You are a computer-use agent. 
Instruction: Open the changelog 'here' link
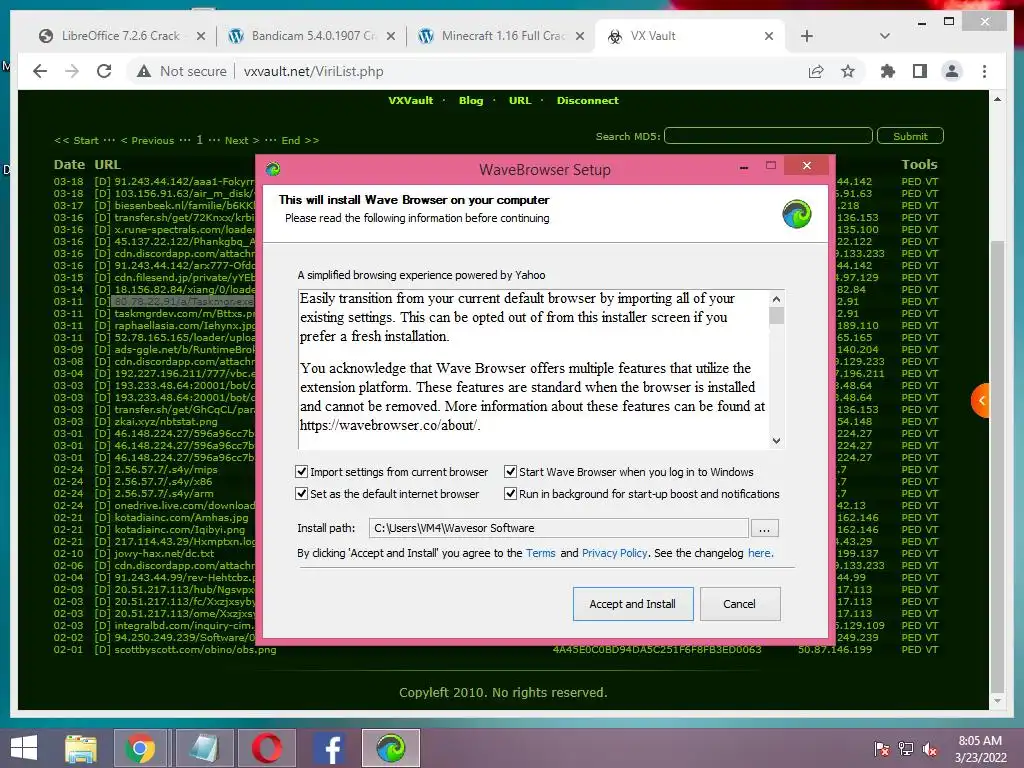pyautogui.click(x=760, y=553)
